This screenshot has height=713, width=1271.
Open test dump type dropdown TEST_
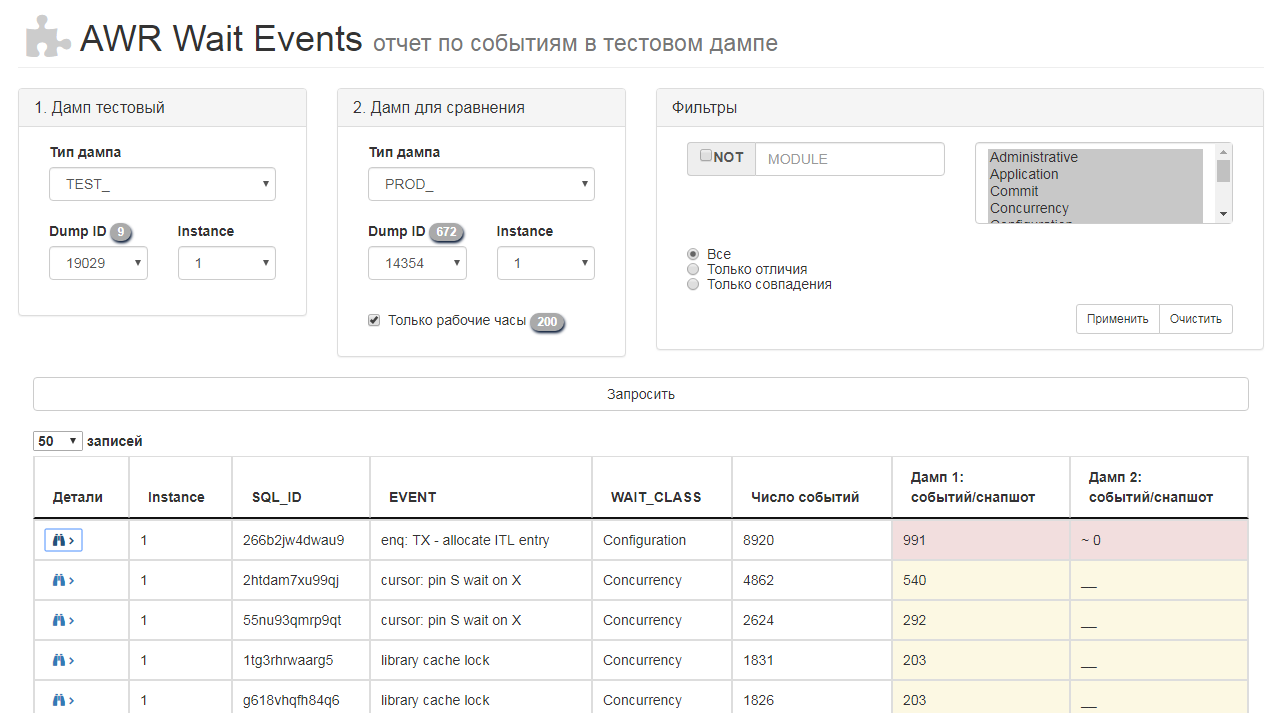pos(162,184)
